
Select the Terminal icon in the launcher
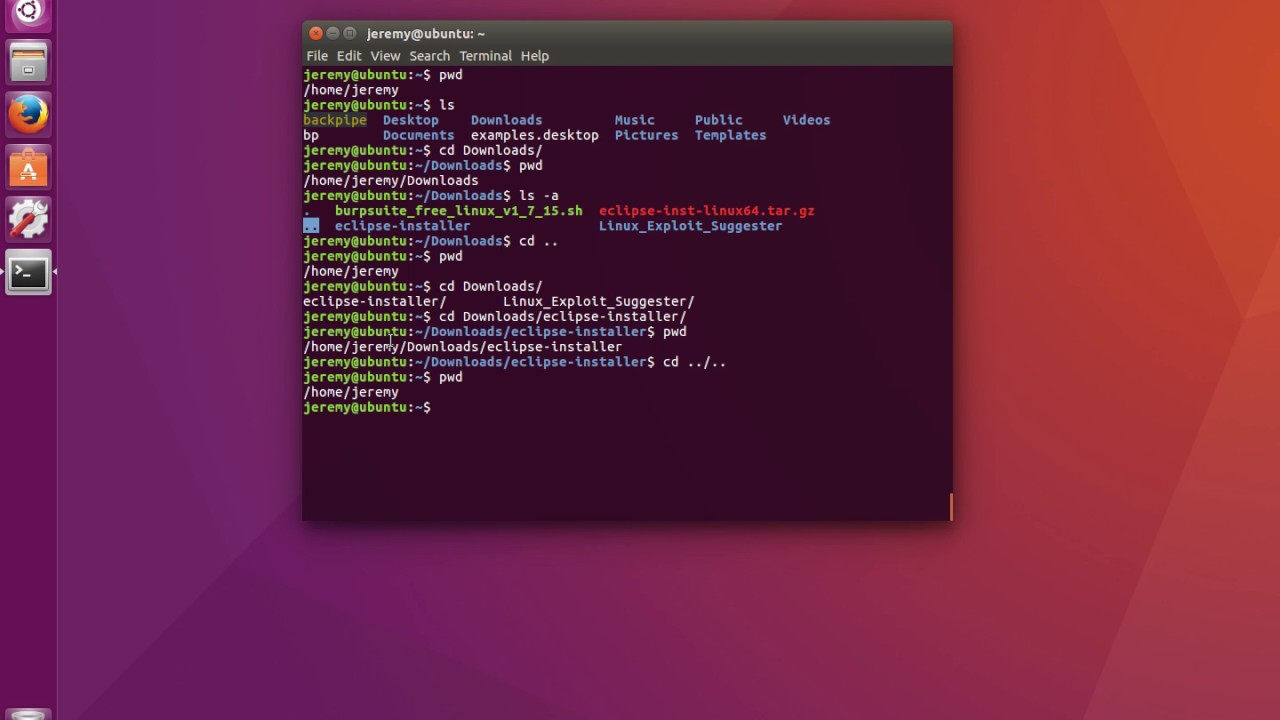pyautogui.click(x=28, y=272)
